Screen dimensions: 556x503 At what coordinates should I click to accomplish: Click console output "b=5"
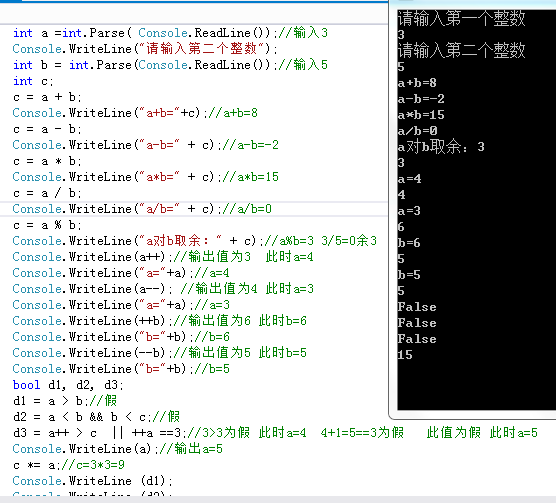pyautogui.click(x=409, y=275)
